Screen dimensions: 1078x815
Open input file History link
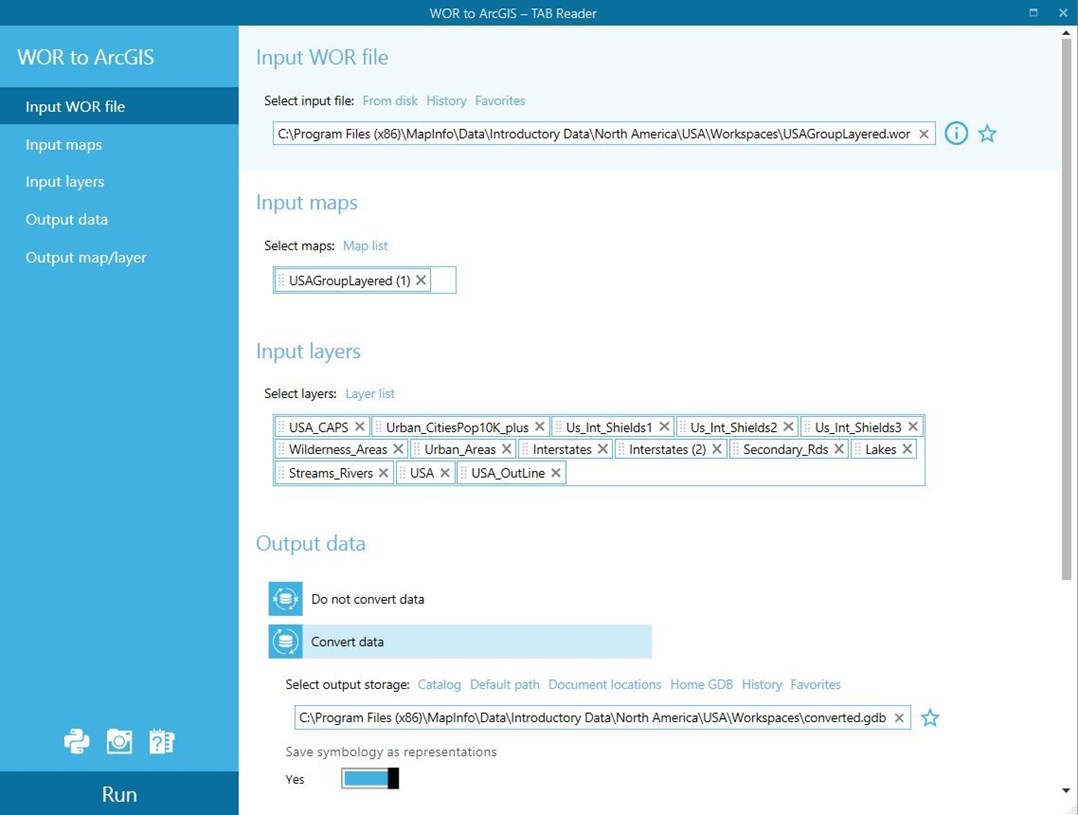[446, 100]
